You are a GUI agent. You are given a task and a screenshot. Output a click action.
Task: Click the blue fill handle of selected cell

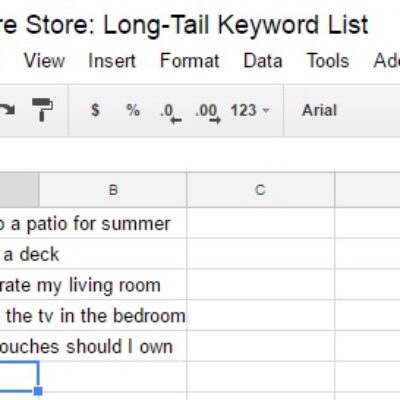coord(38,391)
